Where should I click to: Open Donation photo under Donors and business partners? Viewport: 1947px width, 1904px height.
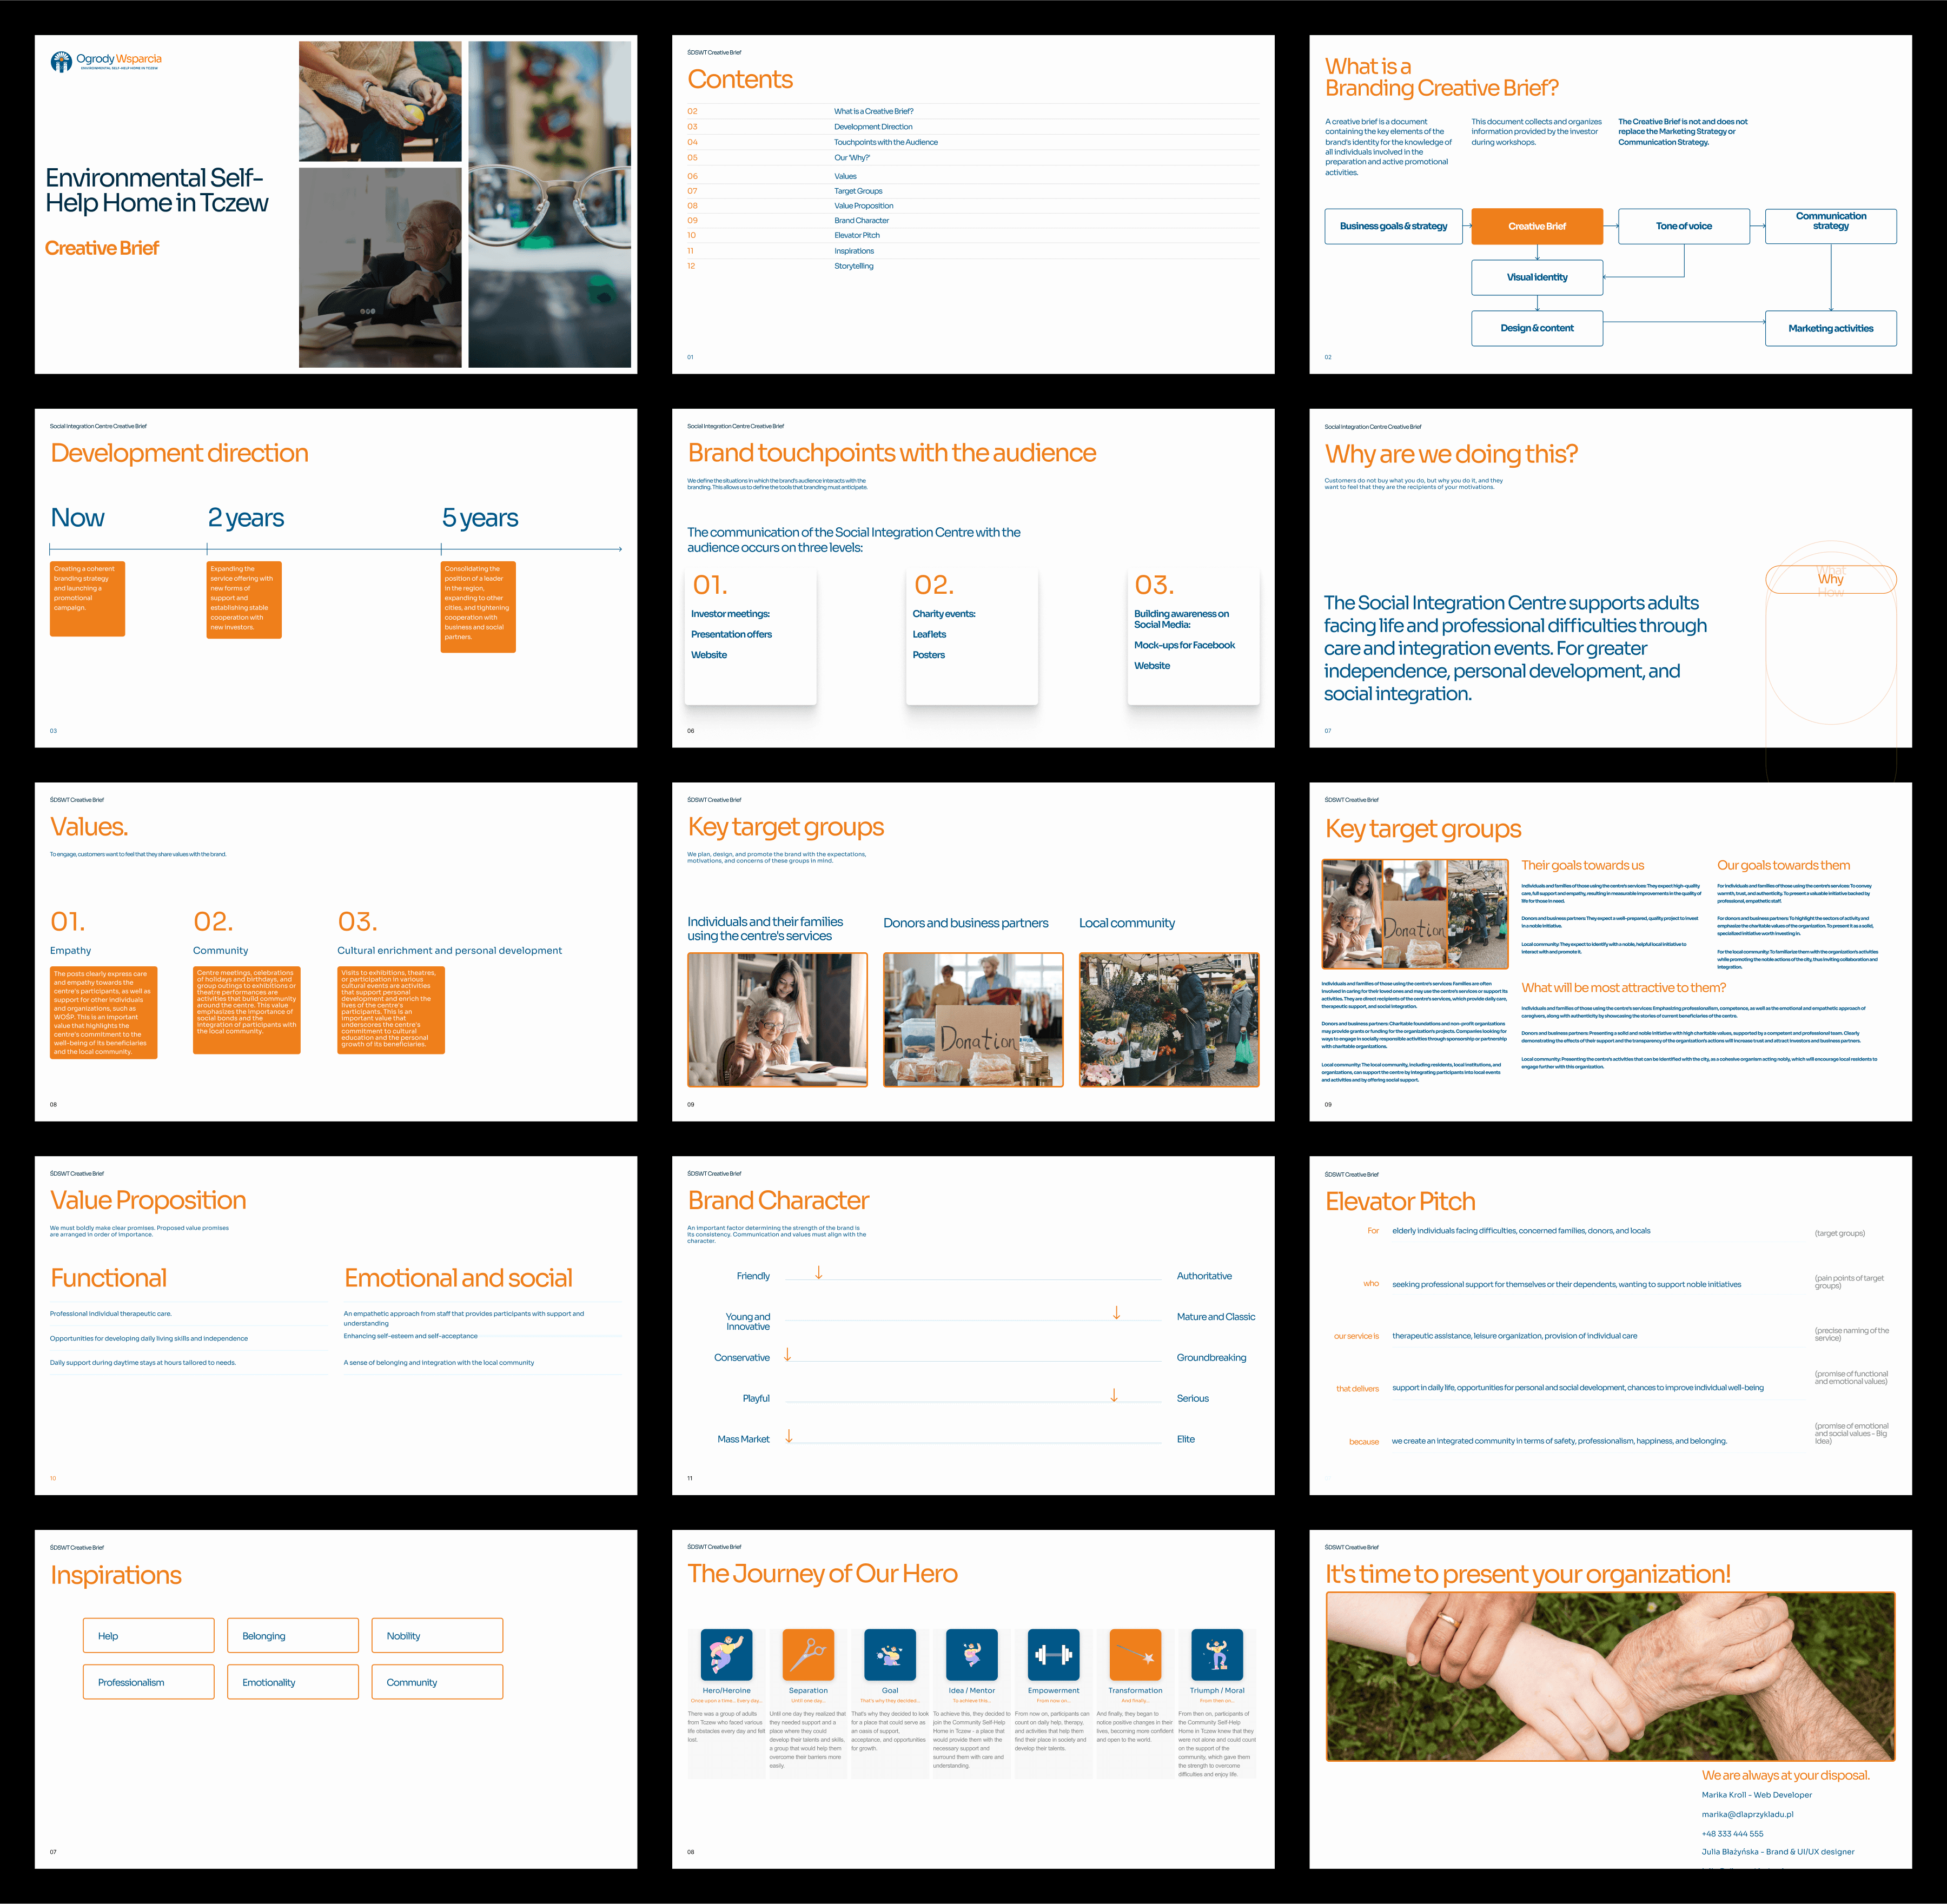coord(973,1019)
